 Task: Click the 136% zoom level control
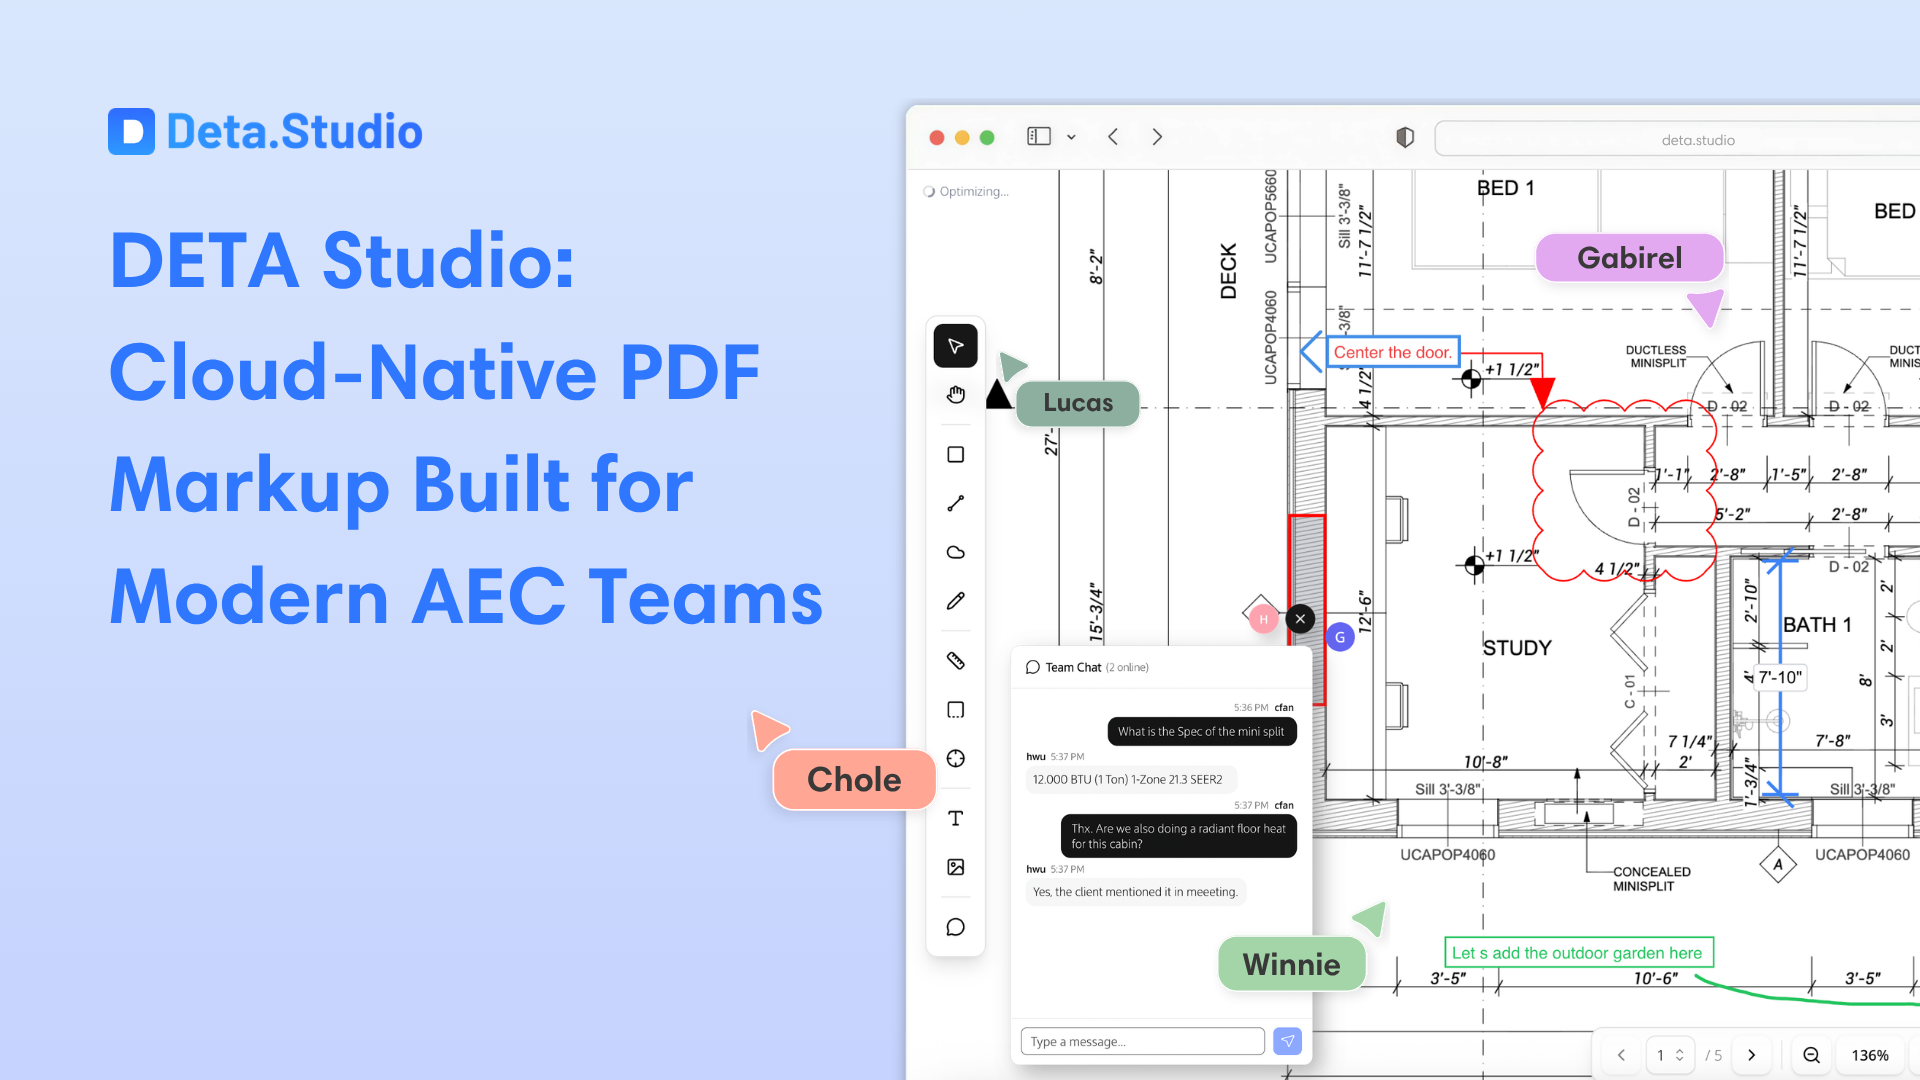[1869, 1055]
